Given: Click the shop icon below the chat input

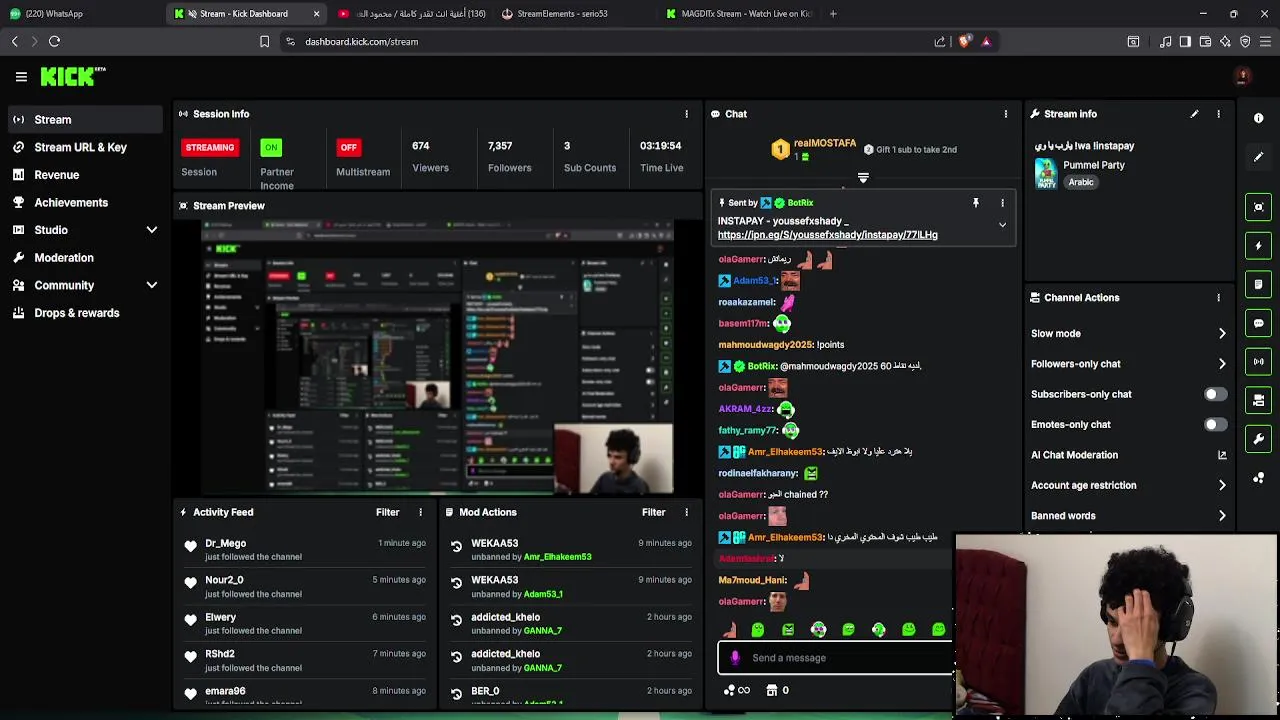Looking at the screenshot, I should 772,690.
